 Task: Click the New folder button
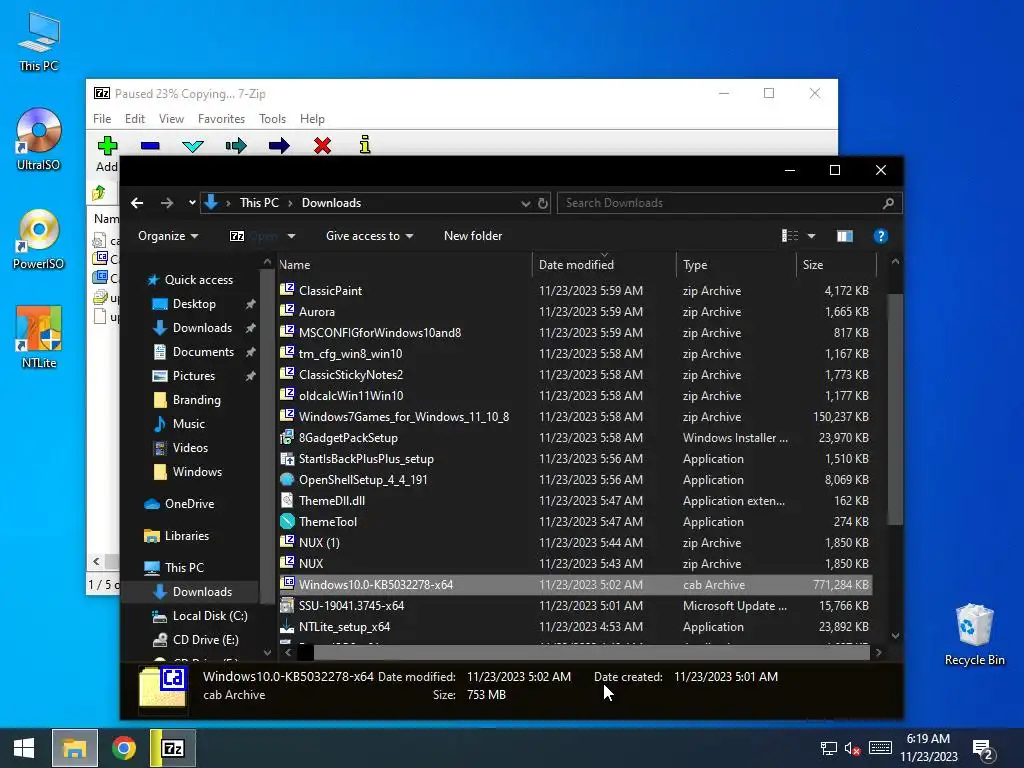point(473,236)
